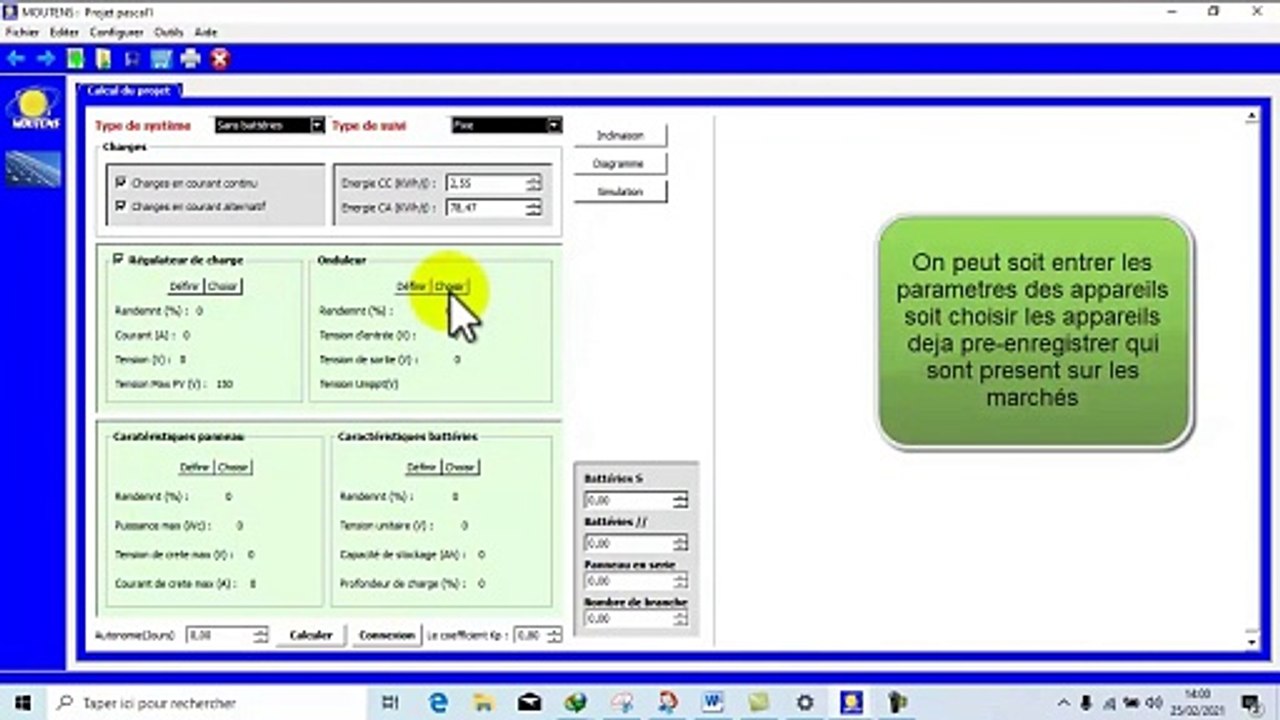Toggle Charges en courant alternatif checkbox
1280x720 pixels.
pos(121,206)
